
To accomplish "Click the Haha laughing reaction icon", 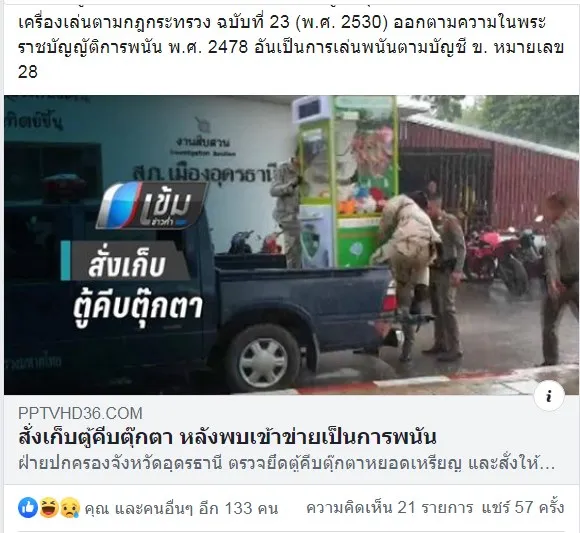I will [x=49, y=507].
